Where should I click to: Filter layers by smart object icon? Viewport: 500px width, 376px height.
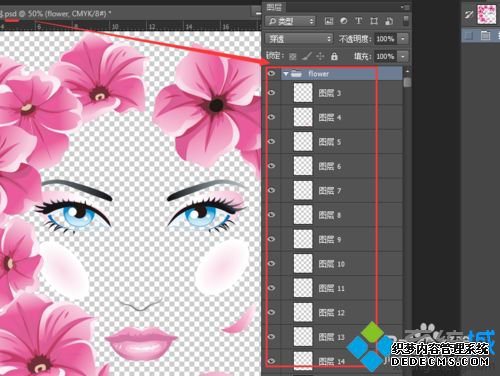(389, 21)
